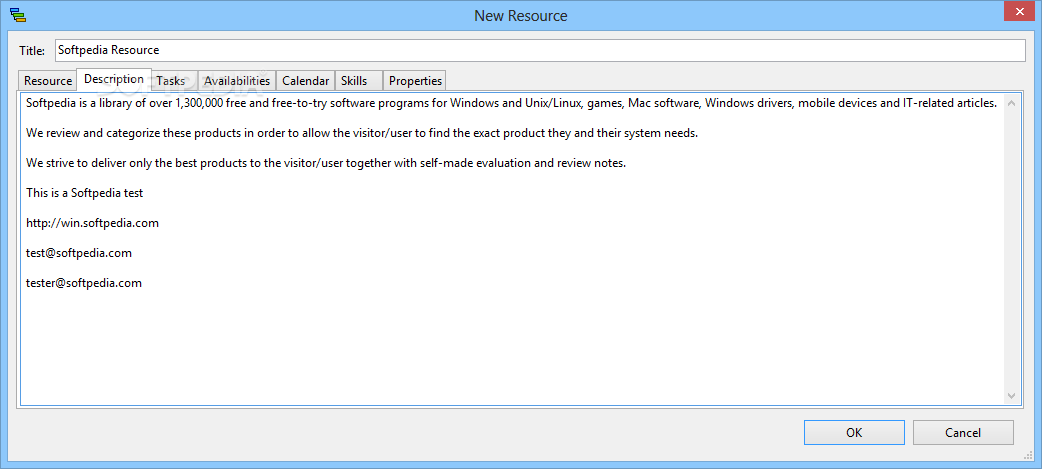Go to the Availabilities tab
Image resolution: width=1042 pixels, height=469 pixels.
point(237,80)
